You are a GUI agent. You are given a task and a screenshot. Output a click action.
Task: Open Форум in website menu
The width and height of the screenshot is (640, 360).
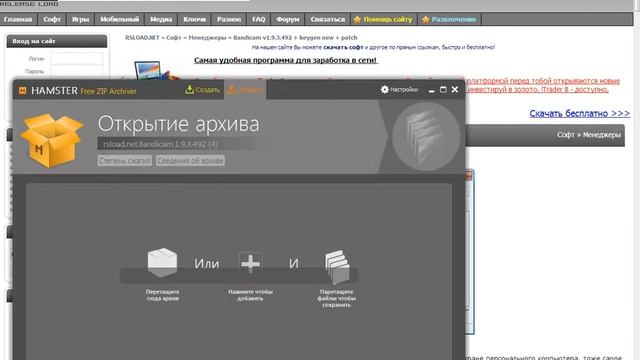tap(288, 19)
